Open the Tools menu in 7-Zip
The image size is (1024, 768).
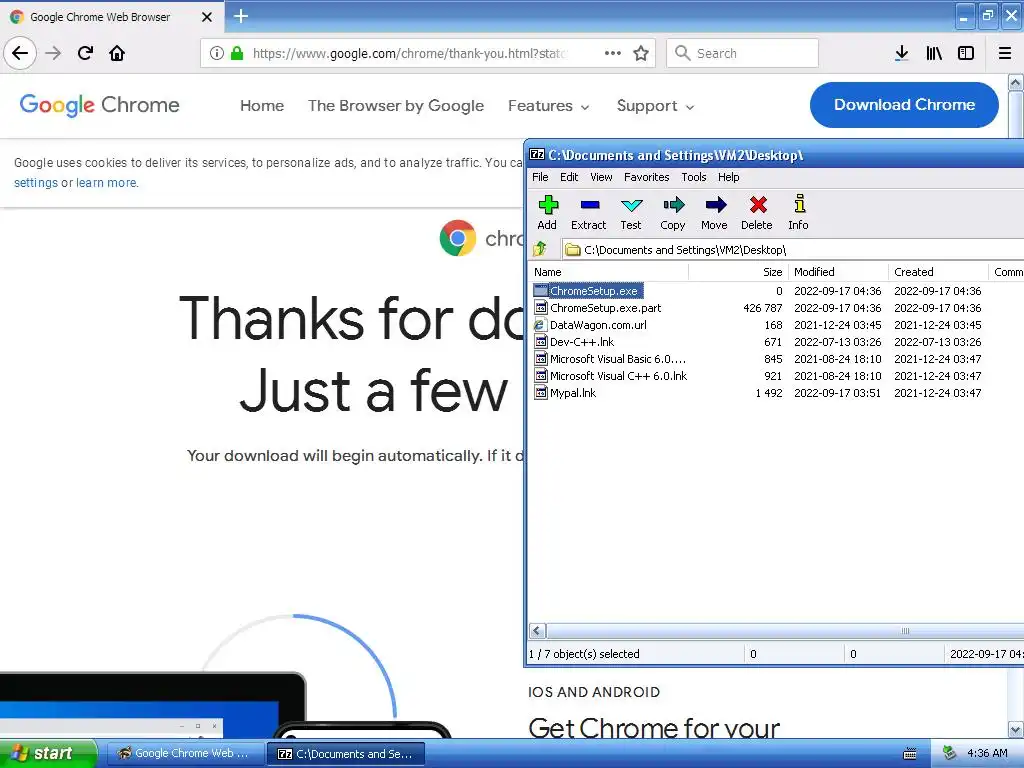(x=694, y=177)
